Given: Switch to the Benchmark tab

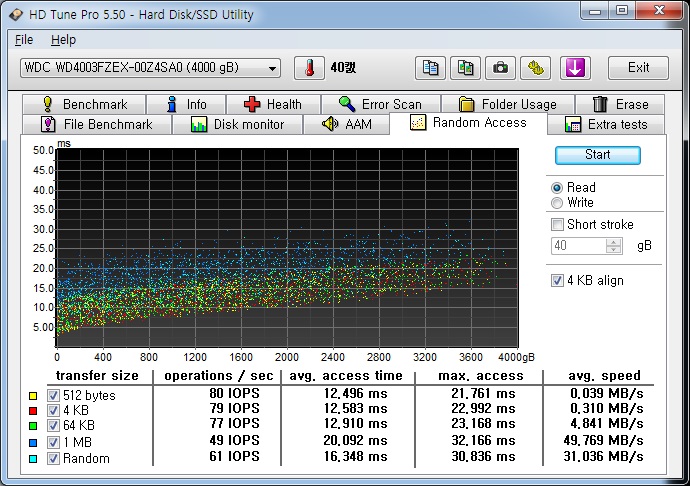Looking at the screenshot, I should 84,104.
